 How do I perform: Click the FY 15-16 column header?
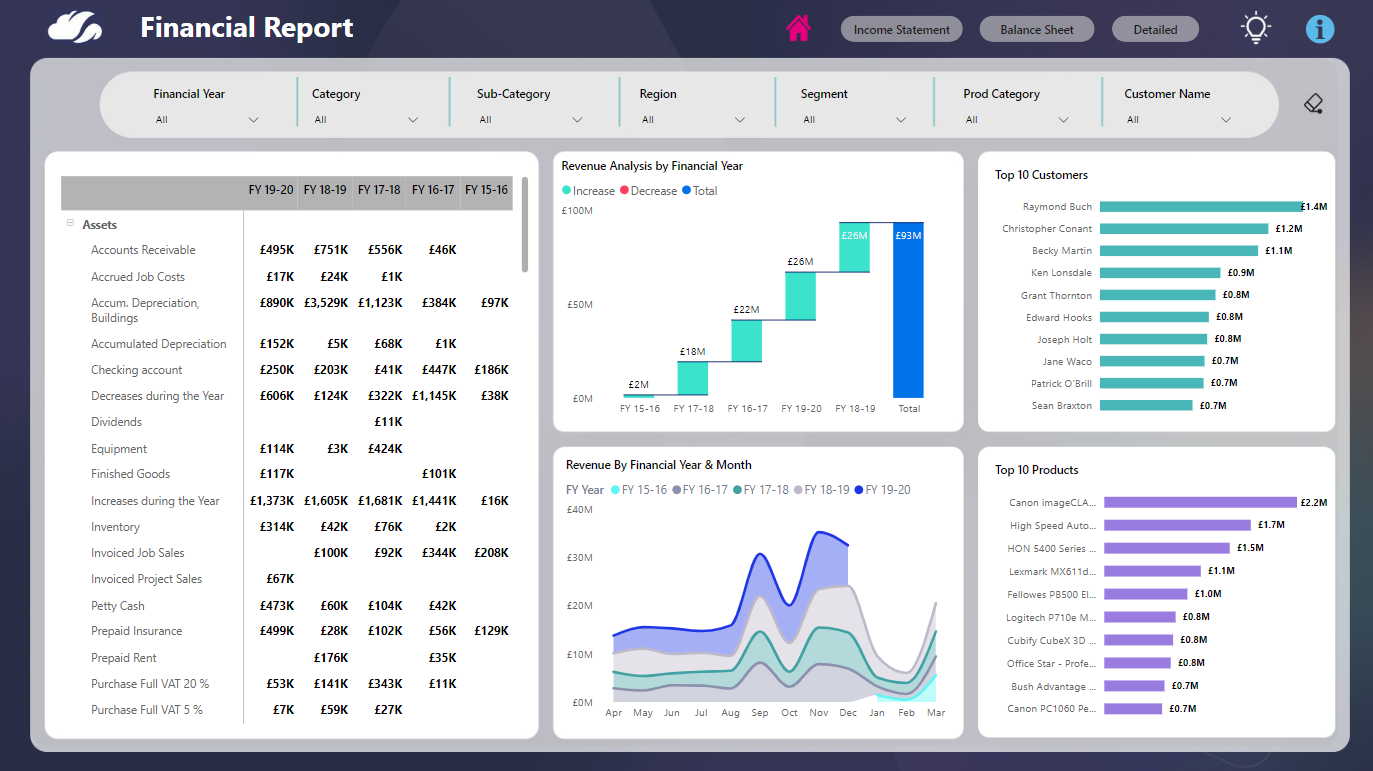[x=487, y=189]
